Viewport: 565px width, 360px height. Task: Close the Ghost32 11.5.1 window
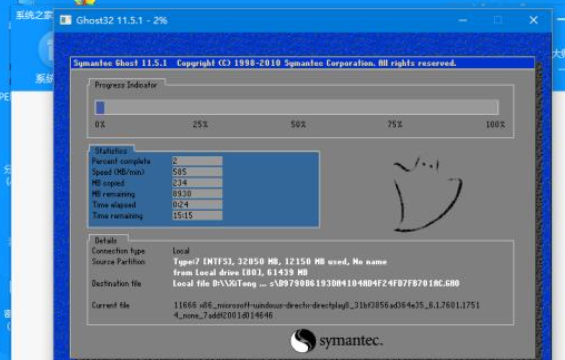pyautogui.click(x=534, y=20)
